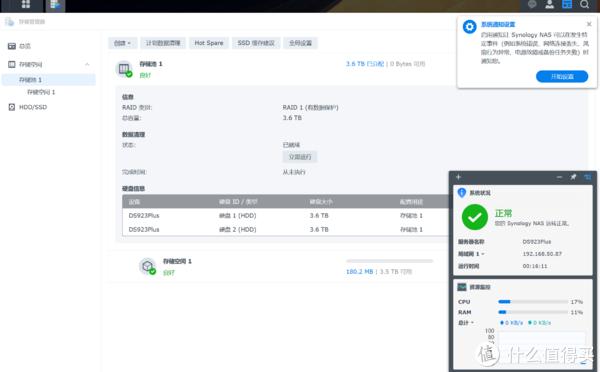Click the '00:16:11' uptime value
The height and width of the screenshot is (372, 600).
click(535, 266)
